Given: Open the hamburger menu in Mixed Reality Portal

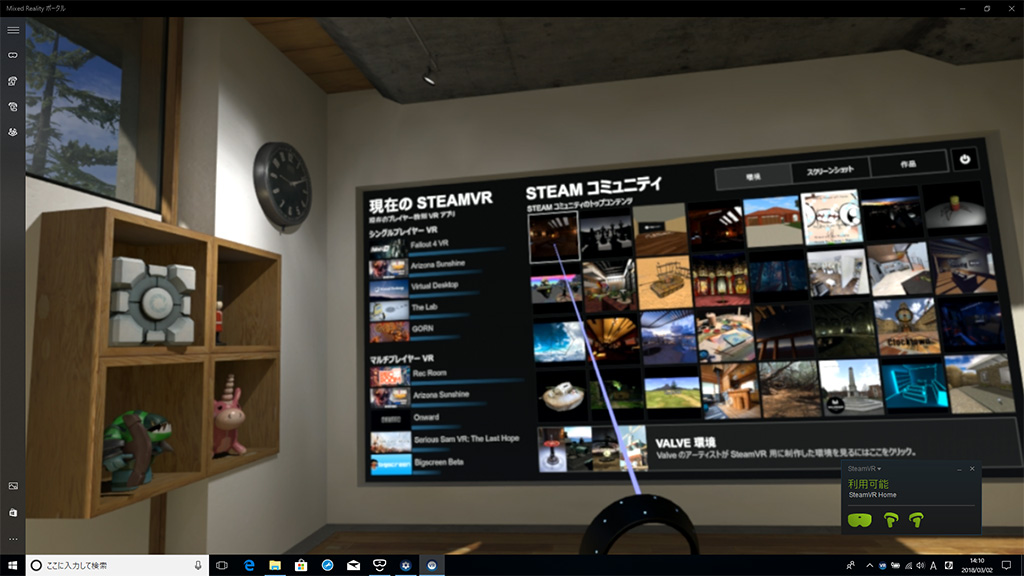Looking at the screenshot, I should (13, 30).
